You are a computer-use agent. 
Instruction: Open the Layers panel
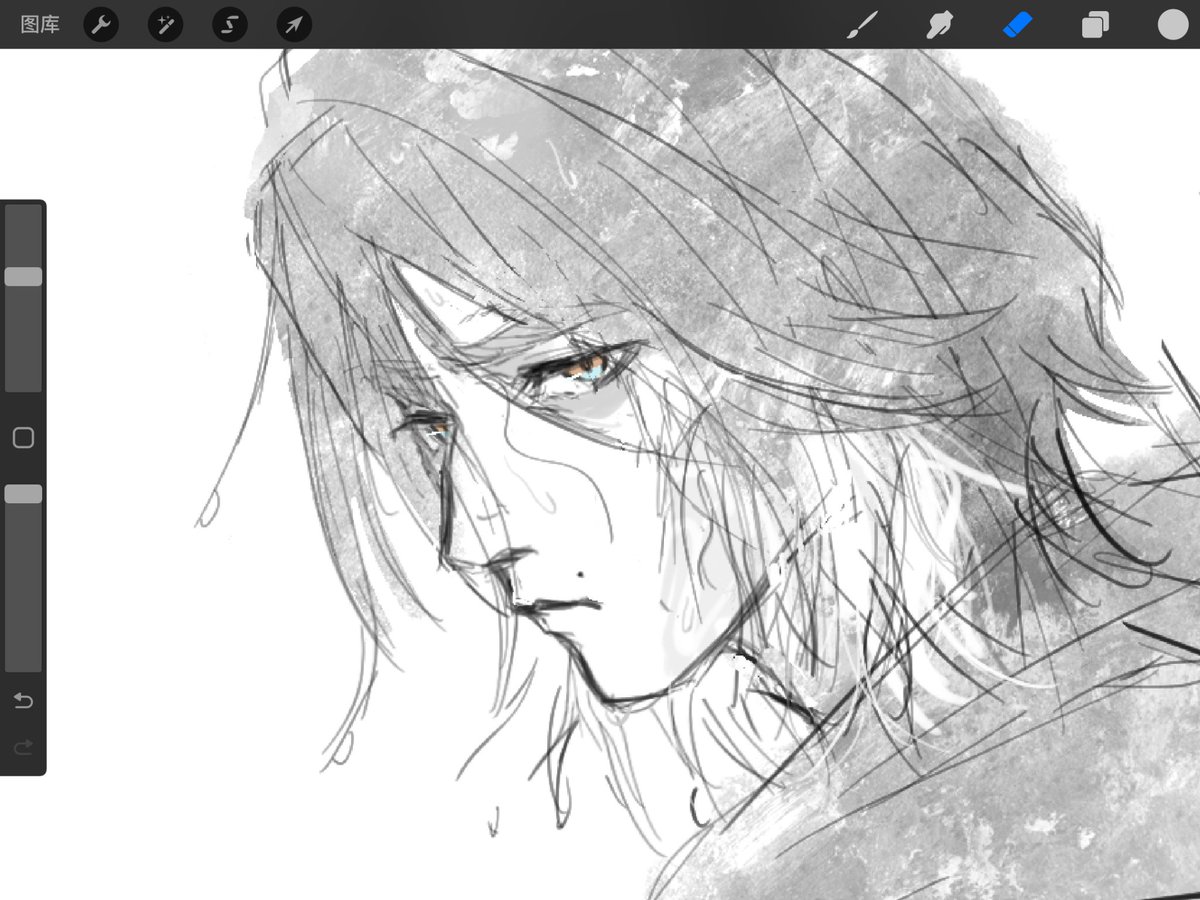tap(1095, 24)
